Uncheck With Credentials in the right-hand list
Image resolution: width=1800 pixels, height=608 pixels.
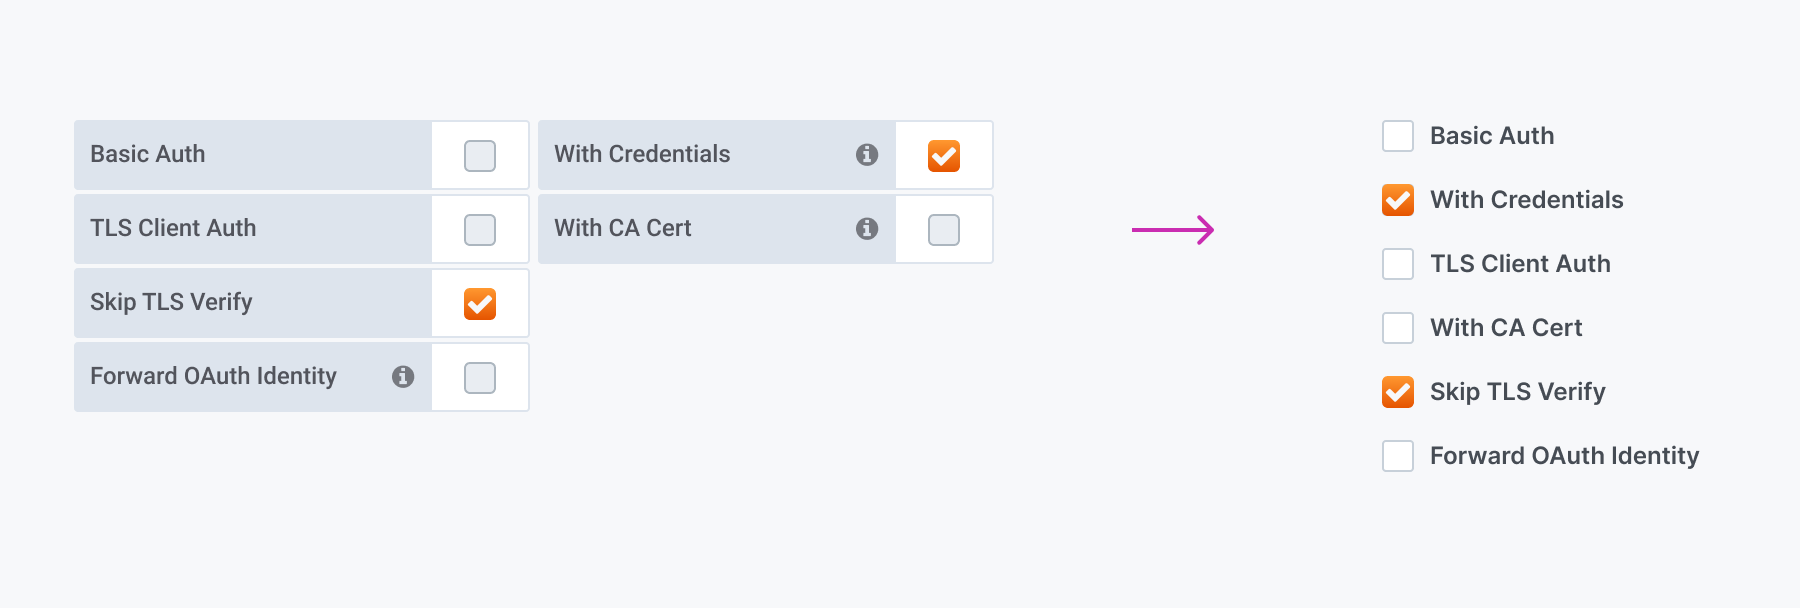[x=1397, y=200]
